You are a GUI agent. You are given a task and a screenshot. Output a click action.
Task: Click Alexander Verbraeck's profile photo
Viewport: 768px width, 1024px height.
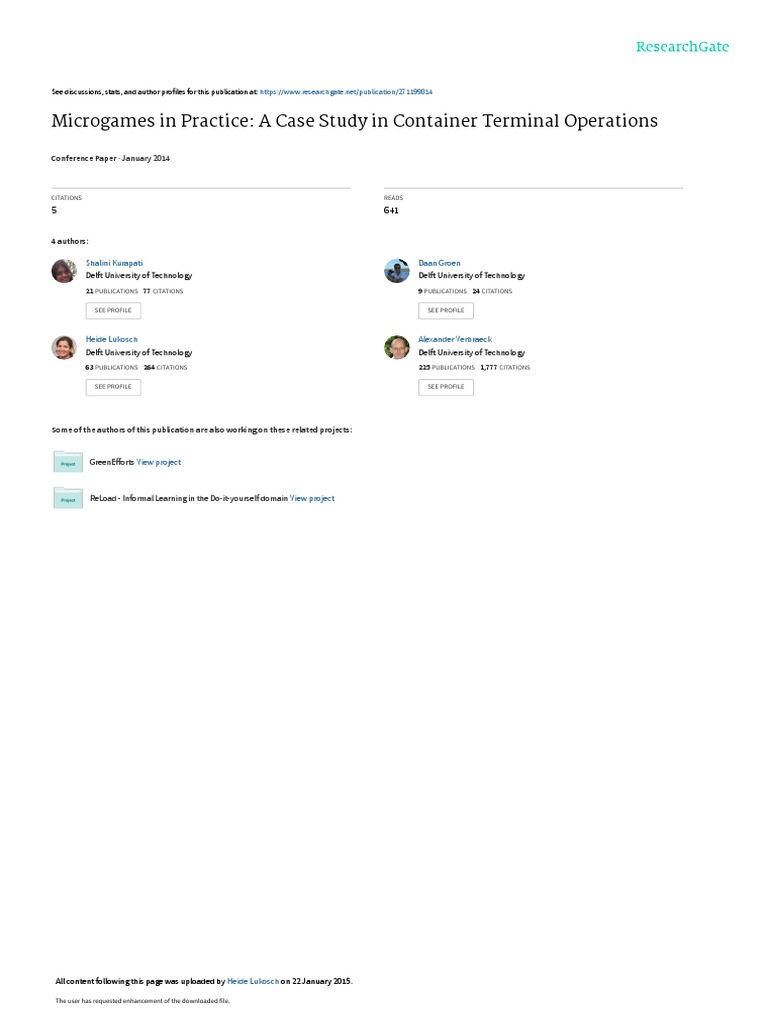pyautogui.click(x=396, y=347)
